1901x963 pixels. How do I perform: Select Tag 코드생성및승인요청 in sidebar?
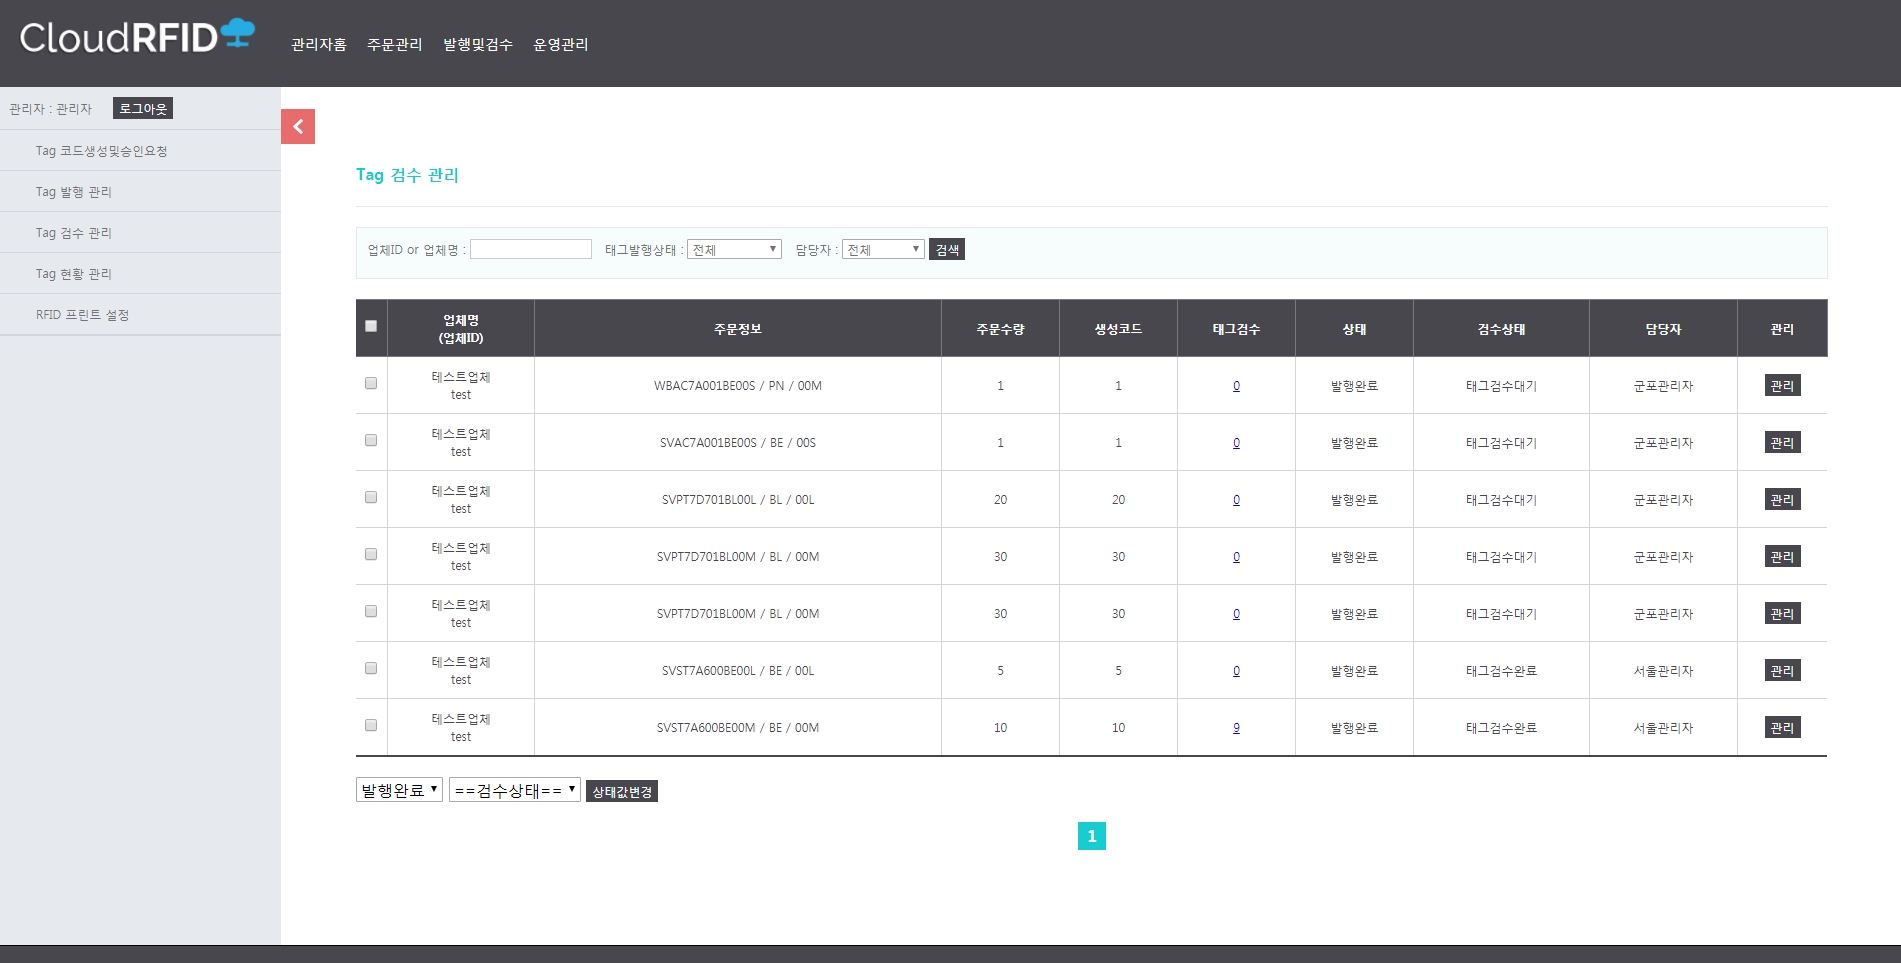point(140,151)
